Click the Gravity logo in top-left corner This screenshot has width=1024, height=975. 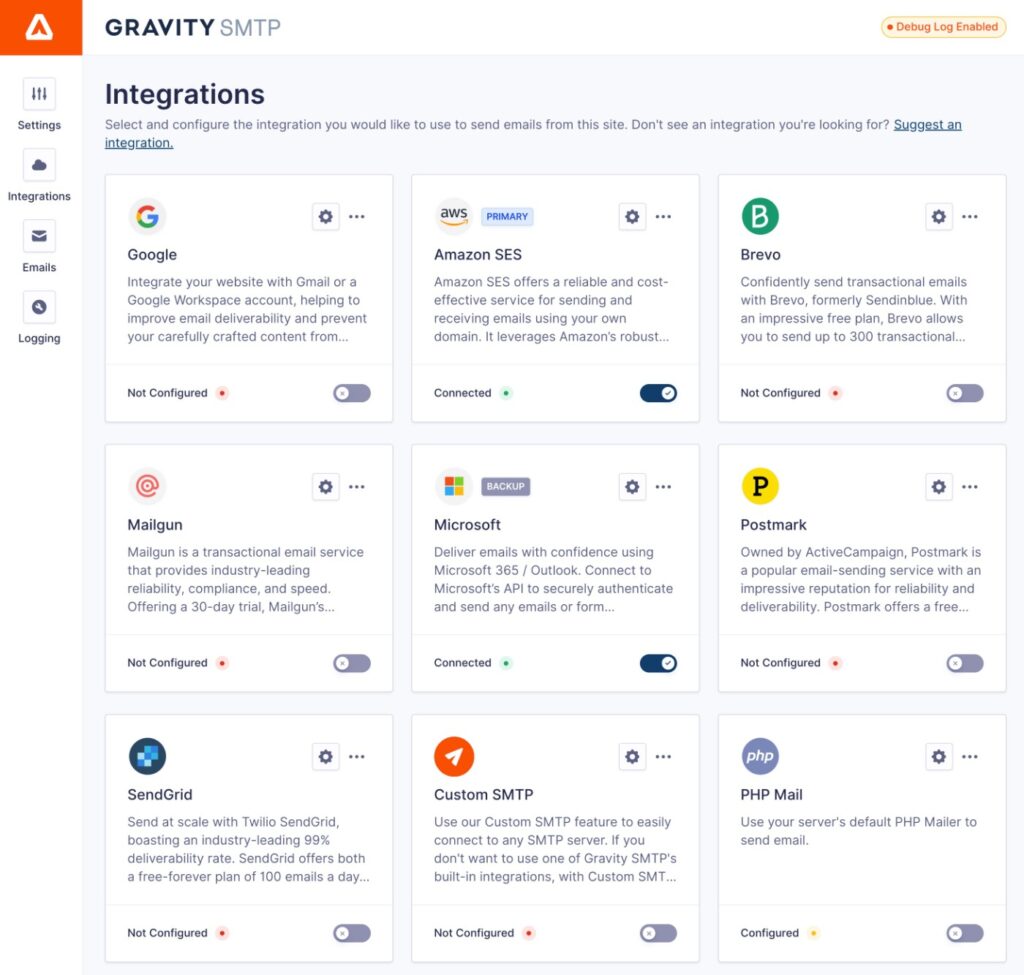40,28
